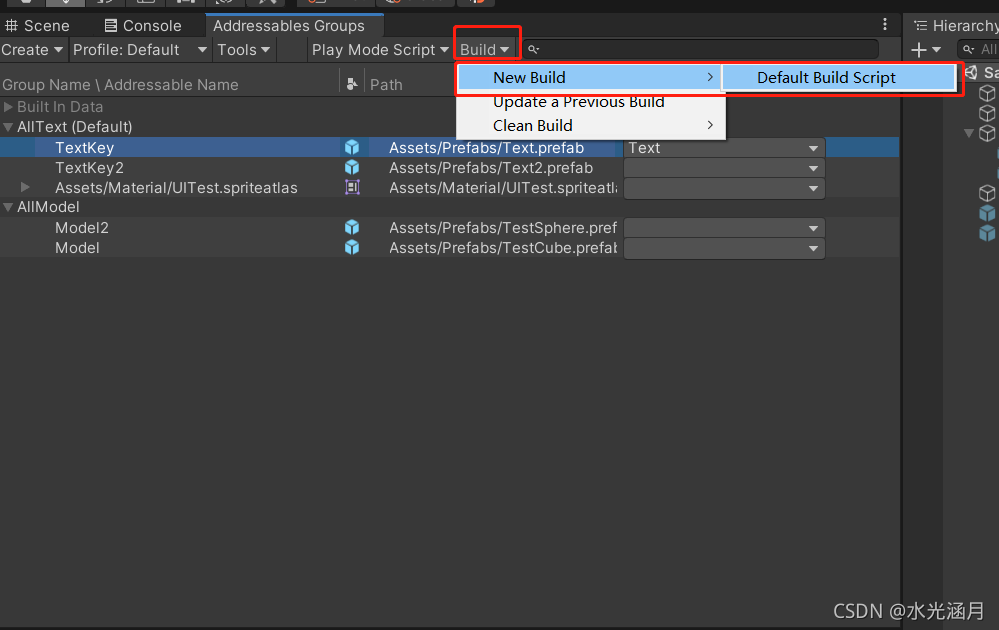The height and width of the screenshot is (630, 999).
Task: Open the Tools dropdown menu
Action: pos(244,50)
